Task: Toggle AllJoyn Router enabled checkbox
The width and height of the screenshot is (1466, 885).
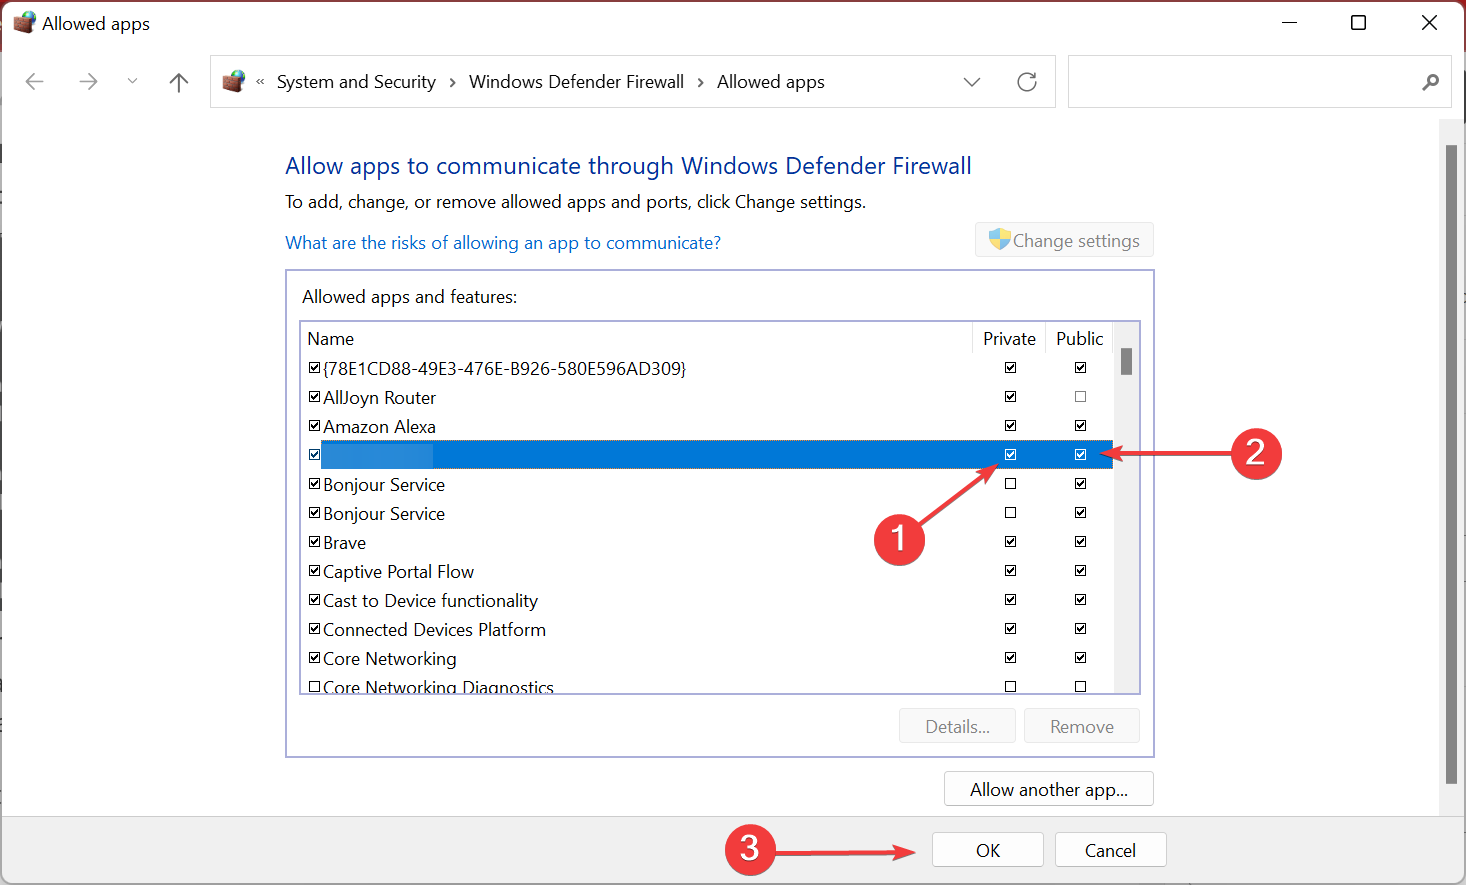Action: click(x=315, y=397)
